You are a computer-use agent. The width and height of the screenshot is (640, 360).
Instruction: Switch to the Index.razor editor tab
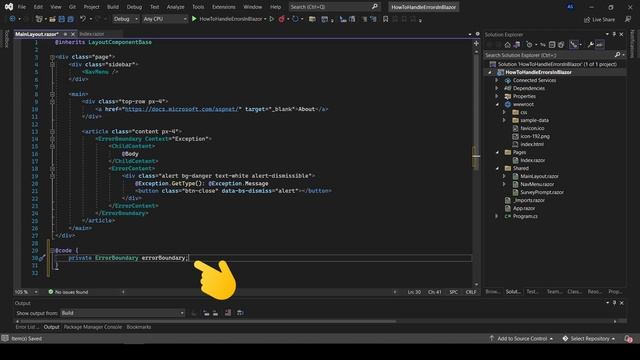(x=92, y=34)
